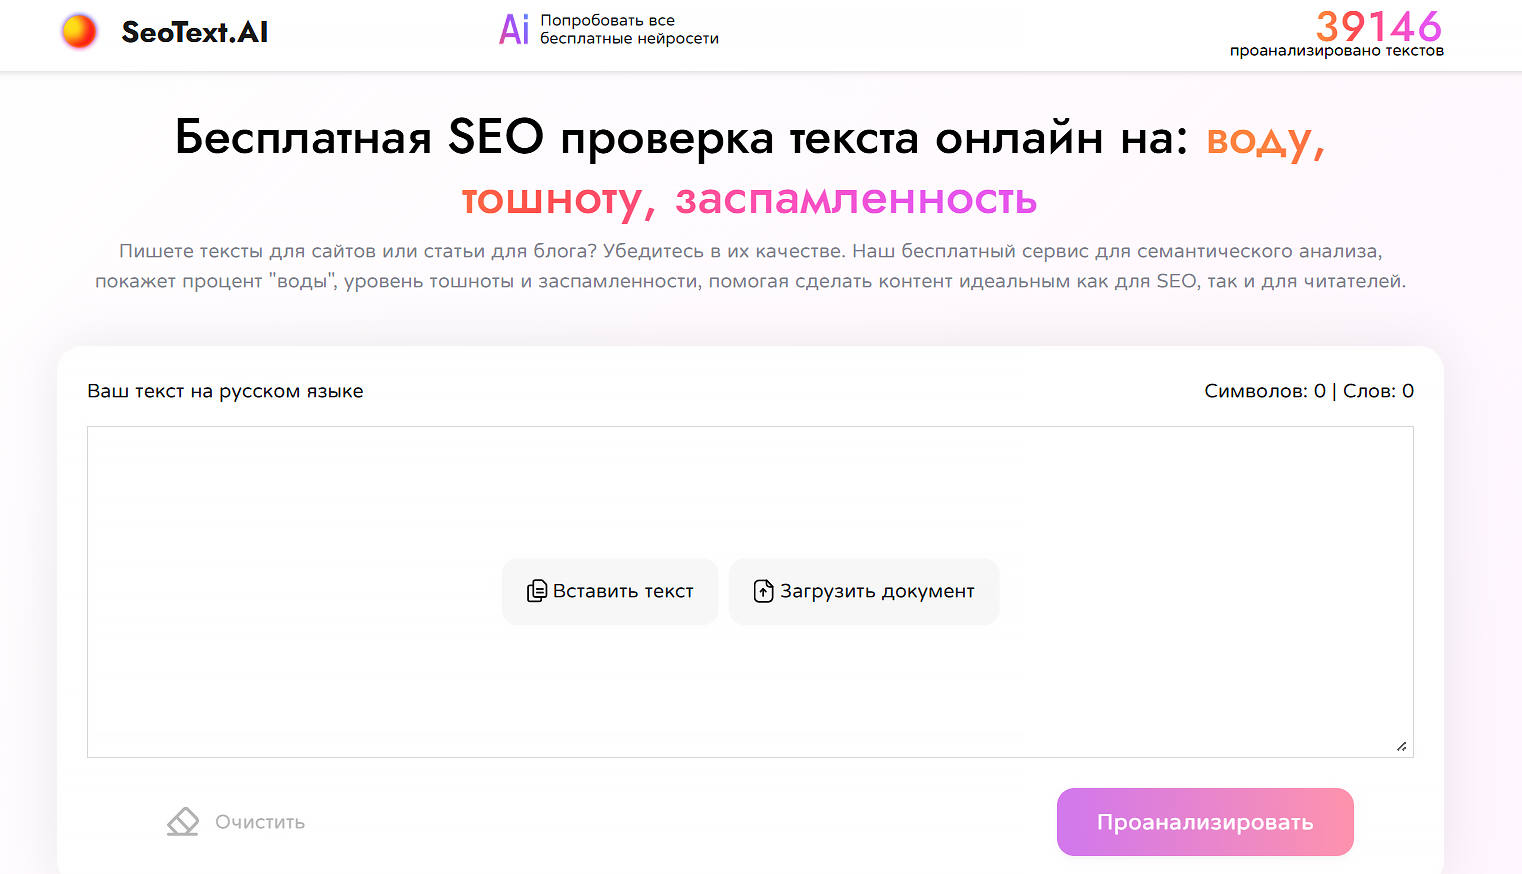The height and width of the screenshot is (874, 1522).
Task: Open Попробовать все бесплатные нейросети
Action: click(628, 28)
